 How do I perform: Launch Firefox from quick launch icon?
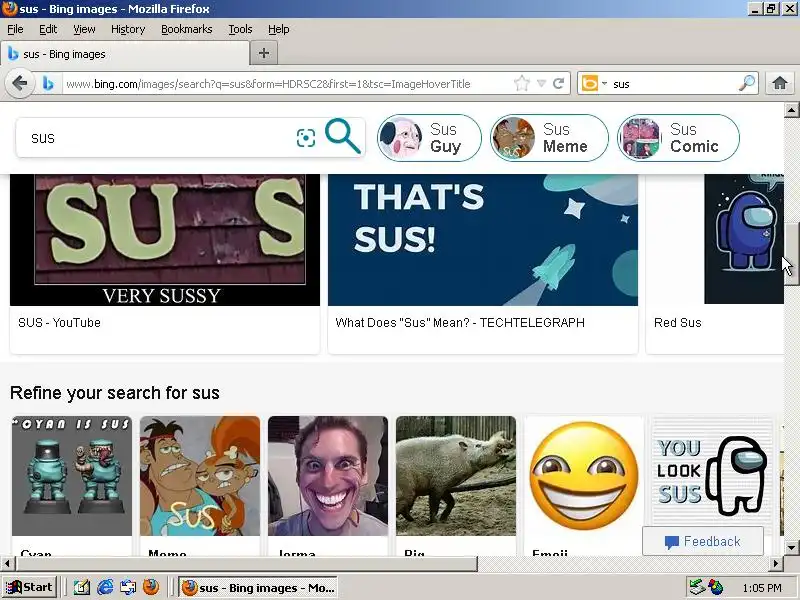[x=151, y=588]
